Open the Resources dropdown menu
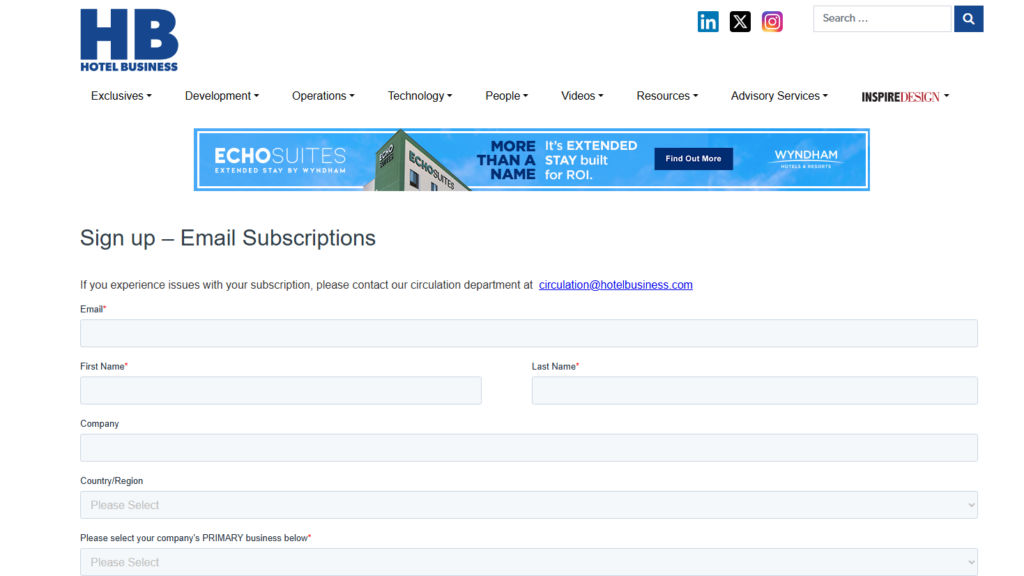The image size is (1024, 576). pos(667,96)
